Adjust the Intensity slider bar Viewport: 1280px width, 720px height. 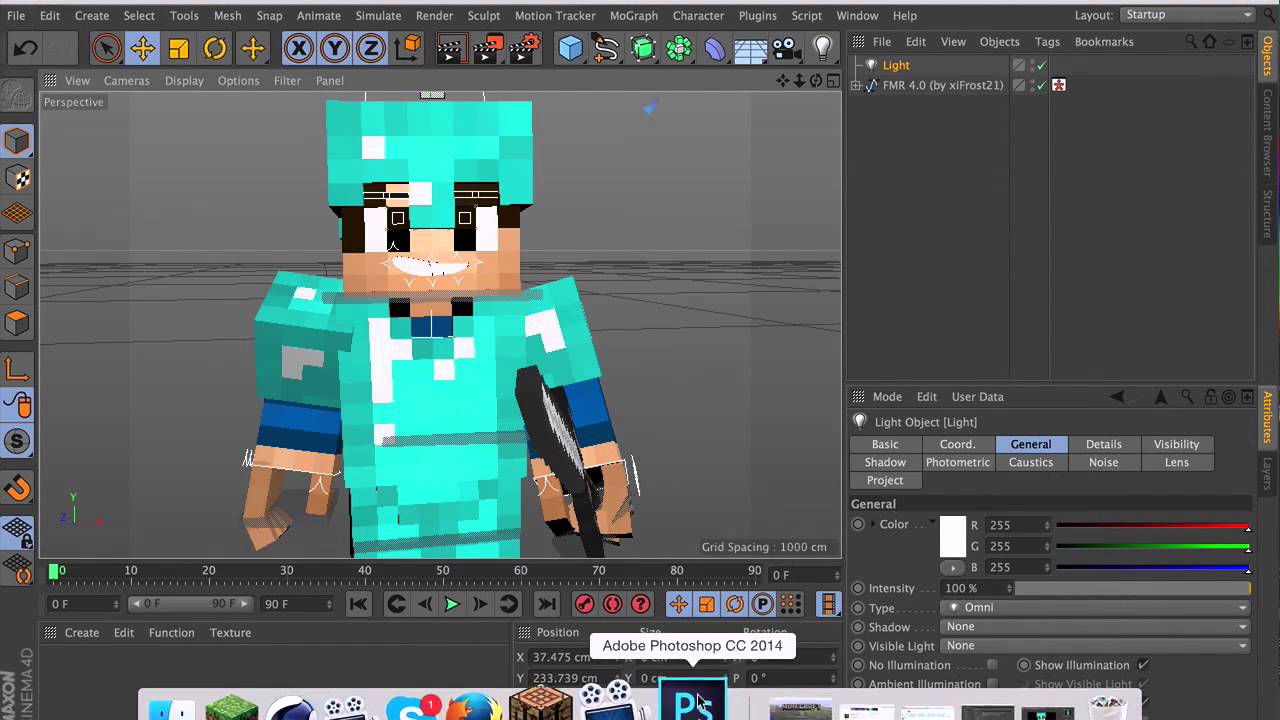1133,589
